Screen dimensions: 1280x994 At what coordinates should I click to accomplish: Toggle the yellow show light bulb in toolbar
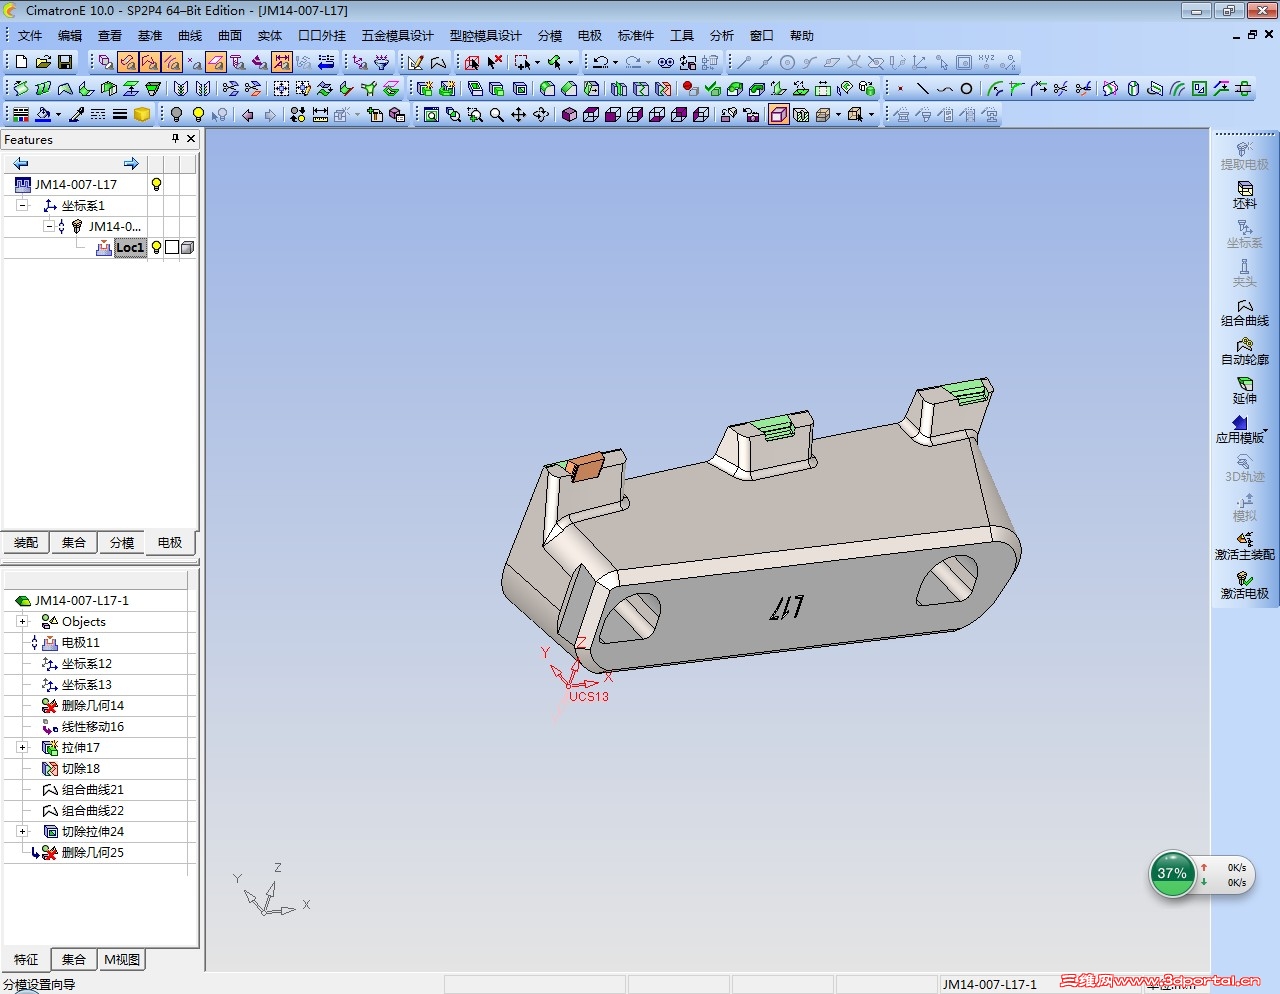click(x=198, y=115)
